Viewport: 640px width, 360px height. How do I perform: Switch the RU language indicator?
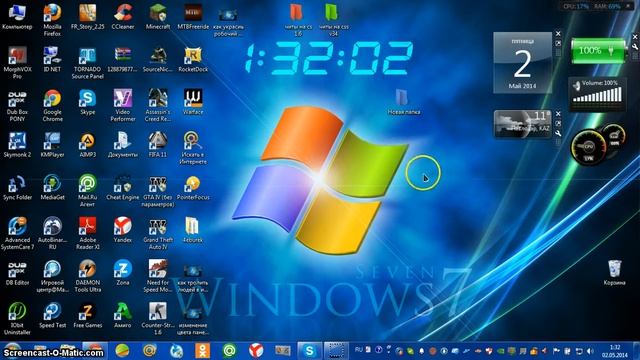coord(359,350)
